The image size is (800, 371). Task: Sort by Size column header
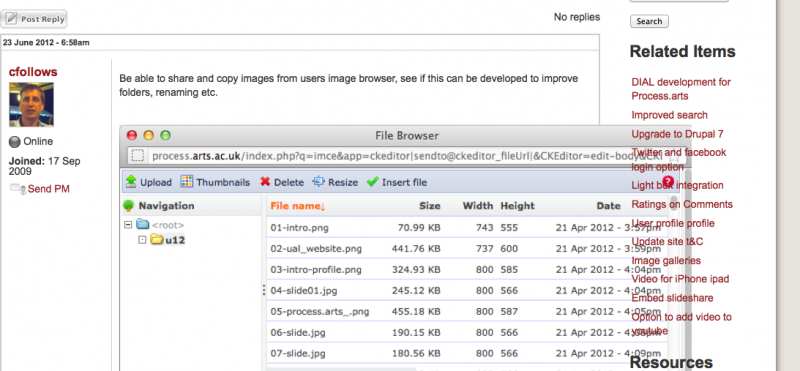pos(430,206)
